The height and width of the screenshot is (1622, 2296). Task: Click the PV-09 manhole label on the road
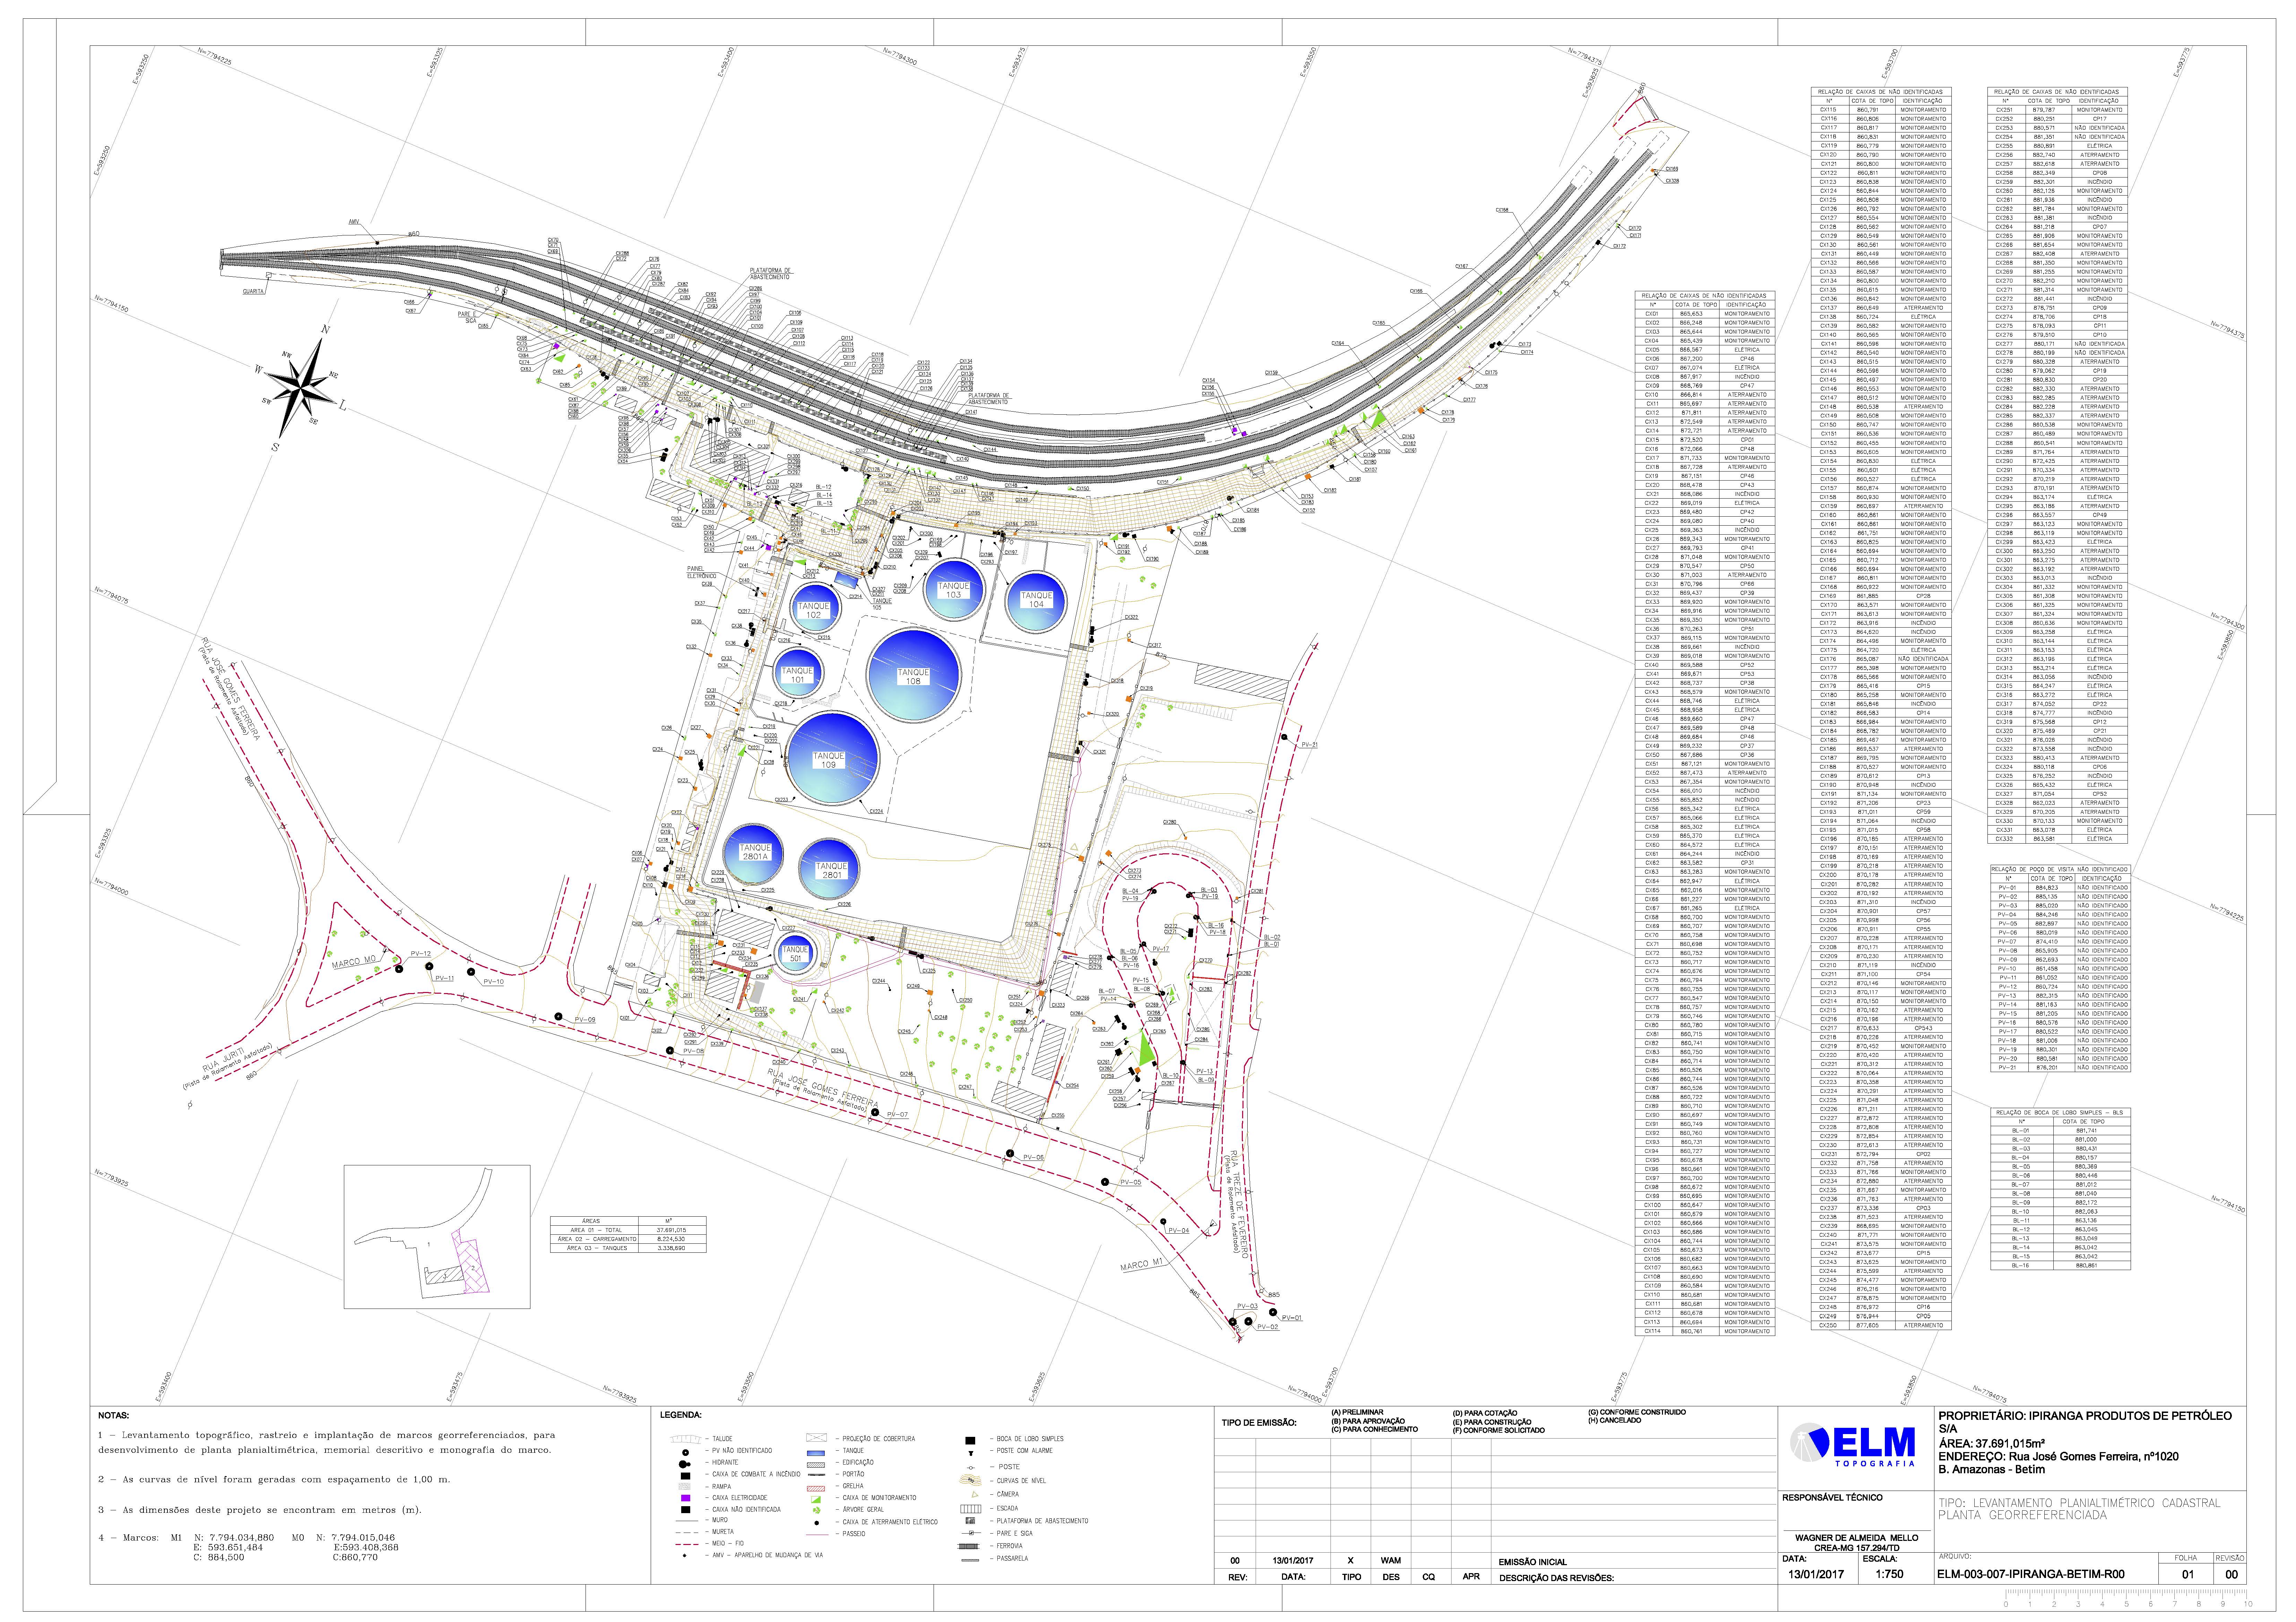pos(585,1020)
